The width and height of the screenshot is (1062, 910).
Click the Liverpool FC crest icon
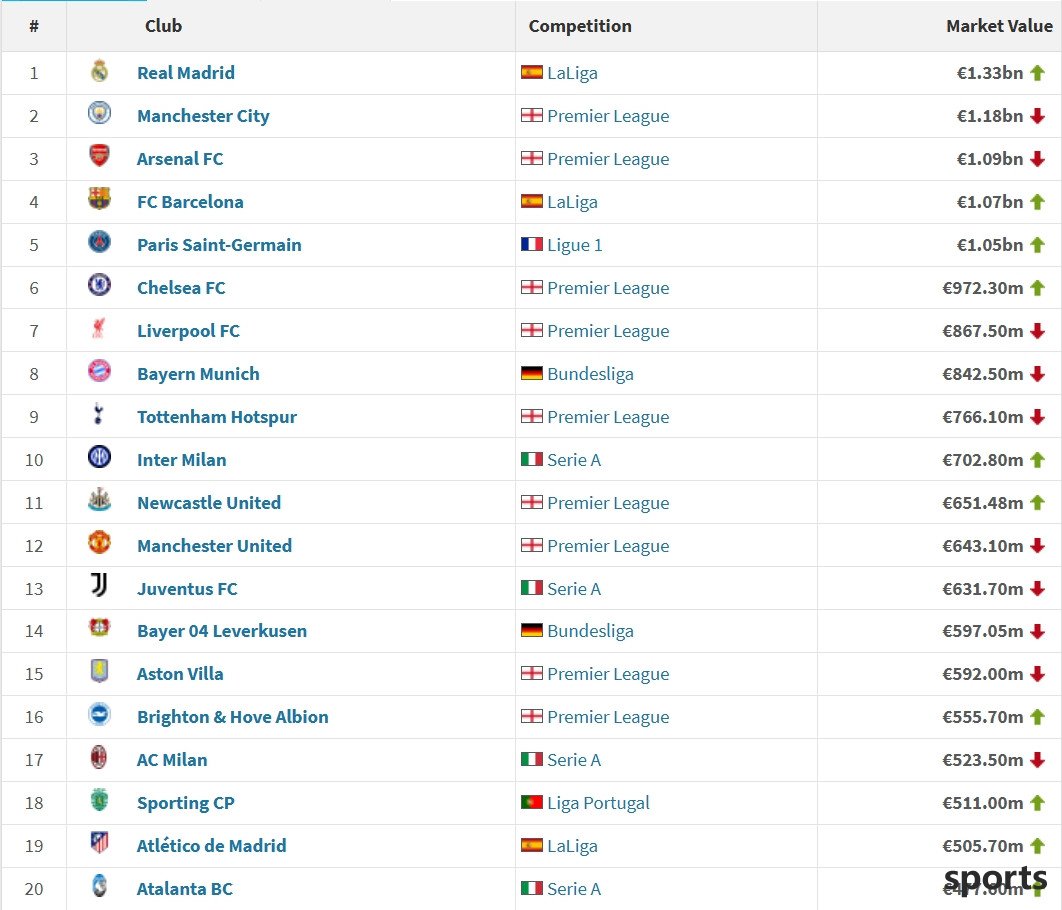99,328
